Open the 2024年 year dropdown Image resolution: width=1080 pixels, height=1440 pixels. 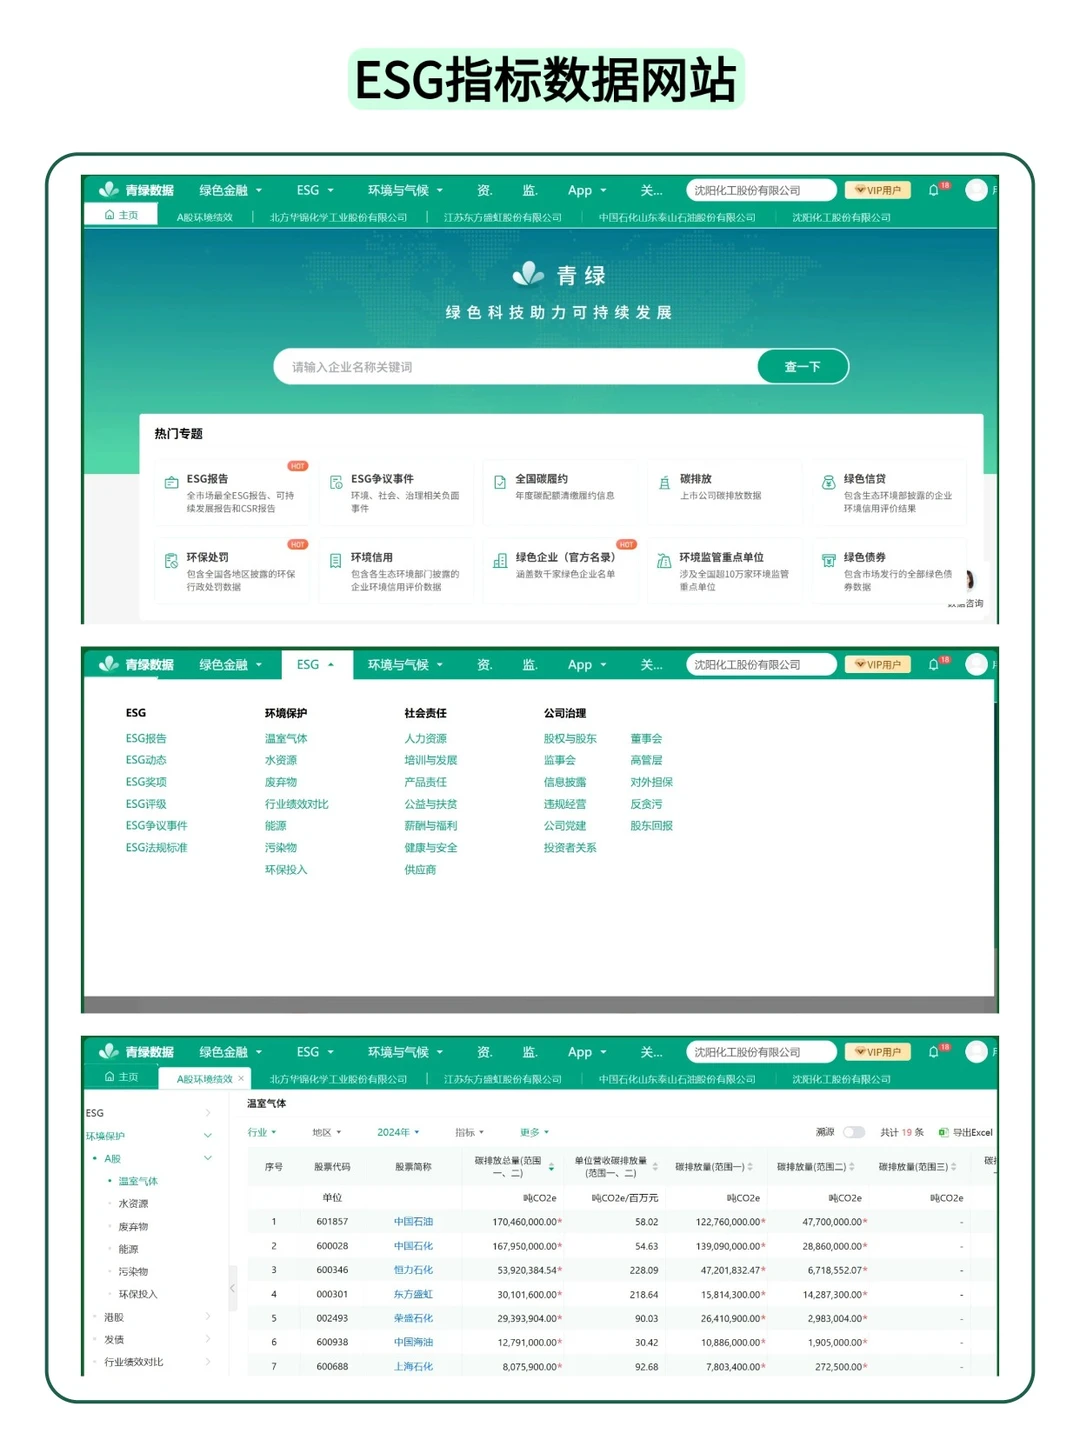tap(398, 1132)
